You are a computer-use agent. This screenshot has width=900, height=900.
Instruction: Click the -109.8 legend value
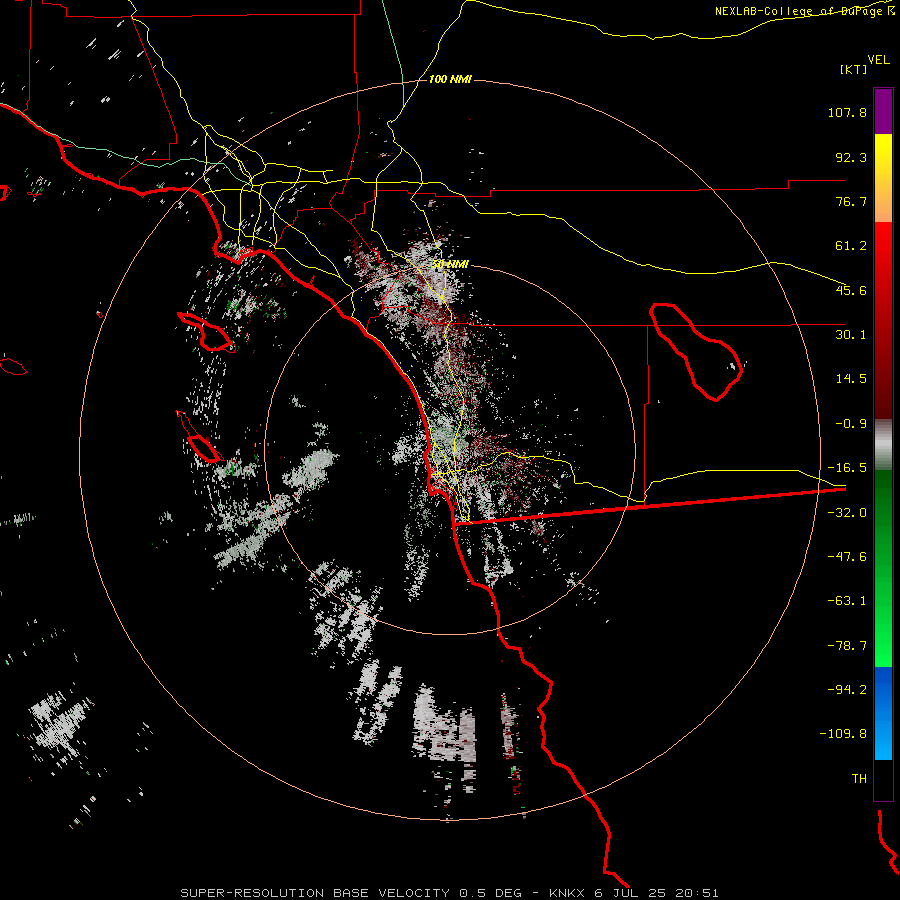(843, 734)
